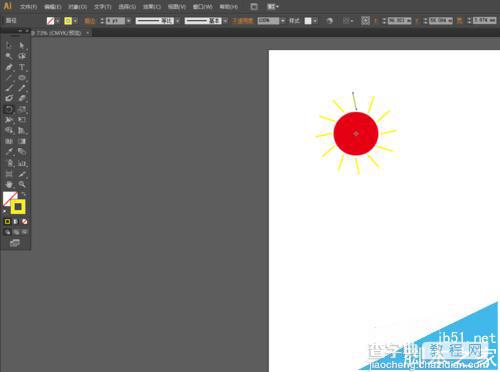
Task: Enable Draw Inside mode
Action: pyautogui.click(x=24, y=232)
